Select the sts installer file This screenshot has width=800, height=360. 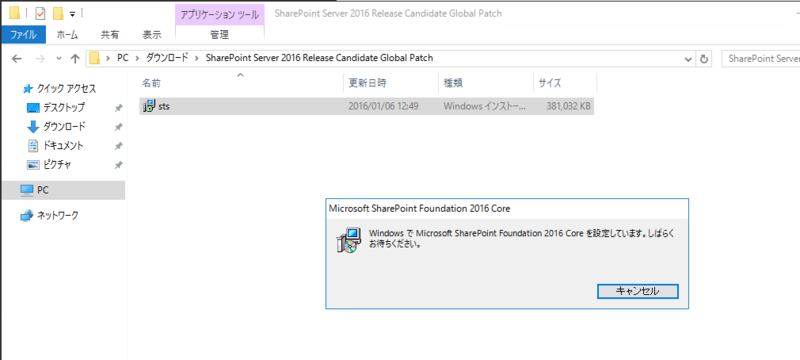366,107
